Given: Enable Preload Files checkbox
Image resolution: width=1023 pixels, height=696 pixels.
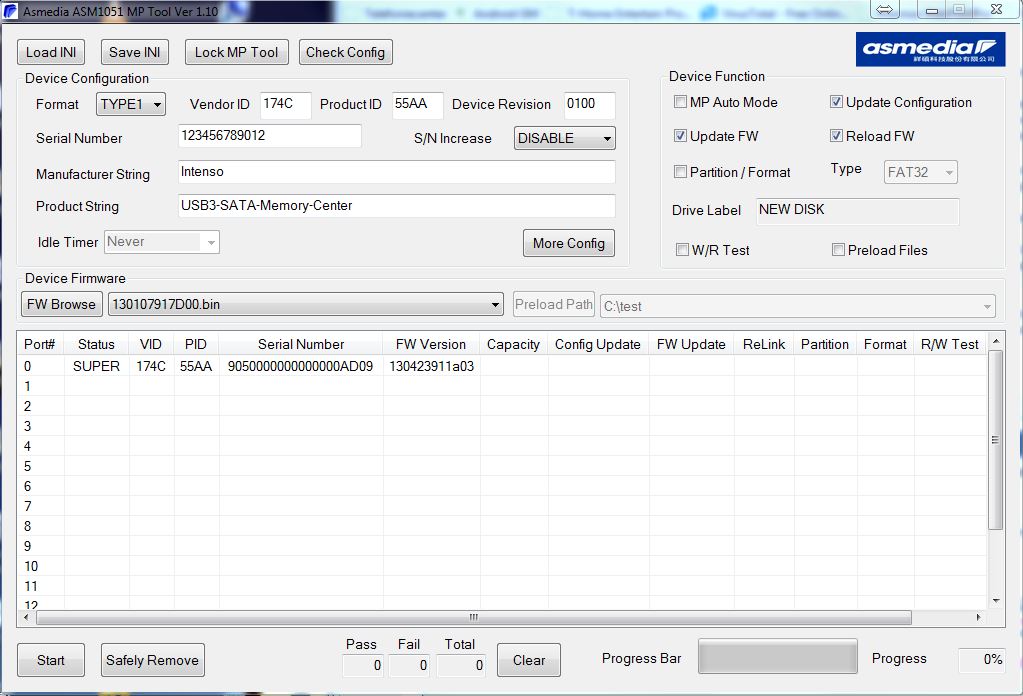Looking at the screenshot, I should point(838,250).
